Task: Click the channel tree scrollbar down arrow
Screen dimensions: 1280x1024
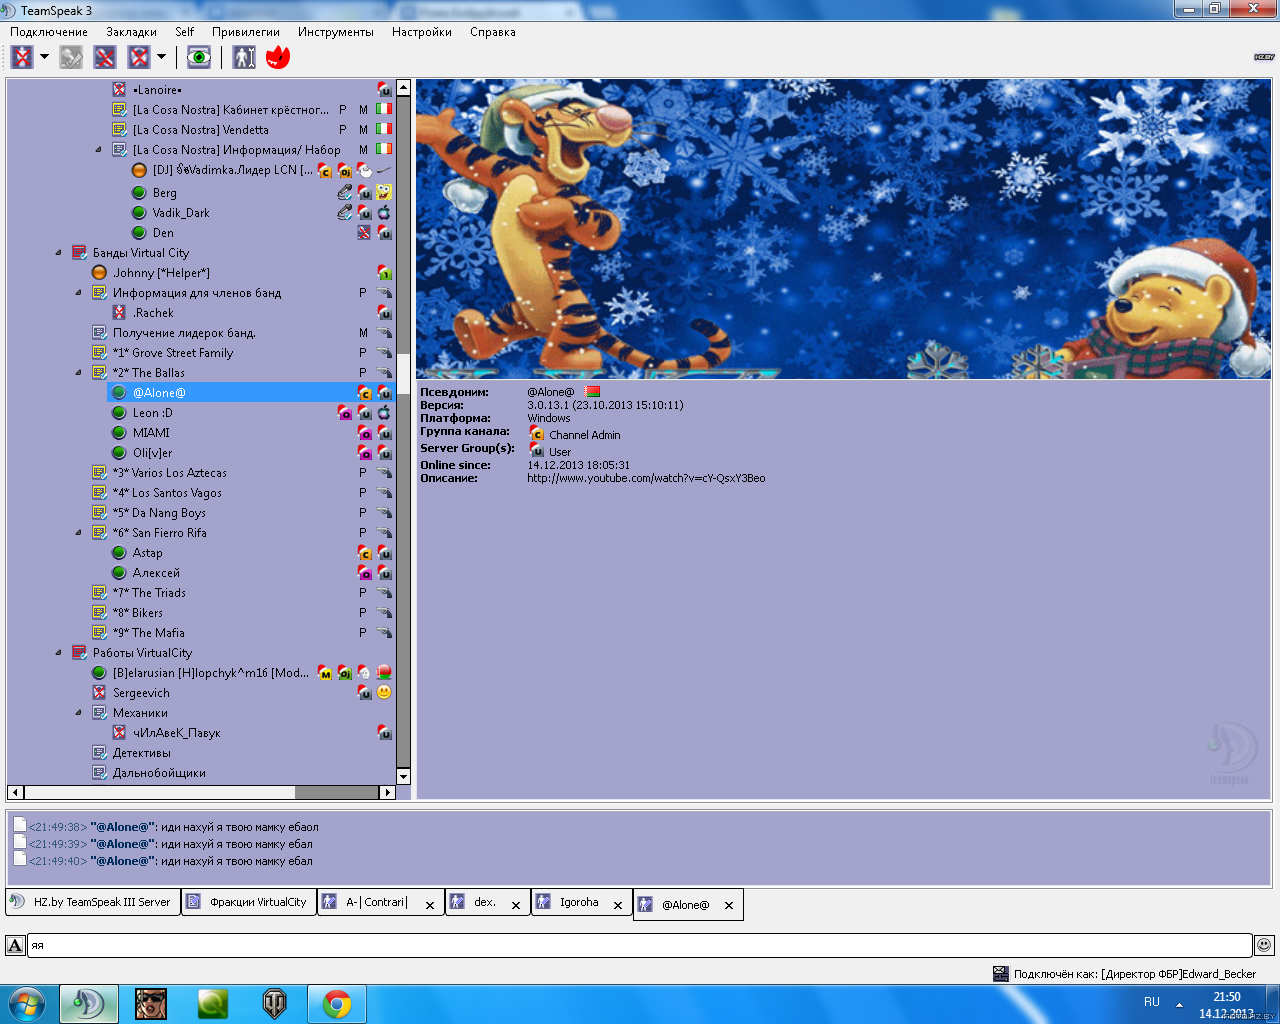Action: (404, 776)
